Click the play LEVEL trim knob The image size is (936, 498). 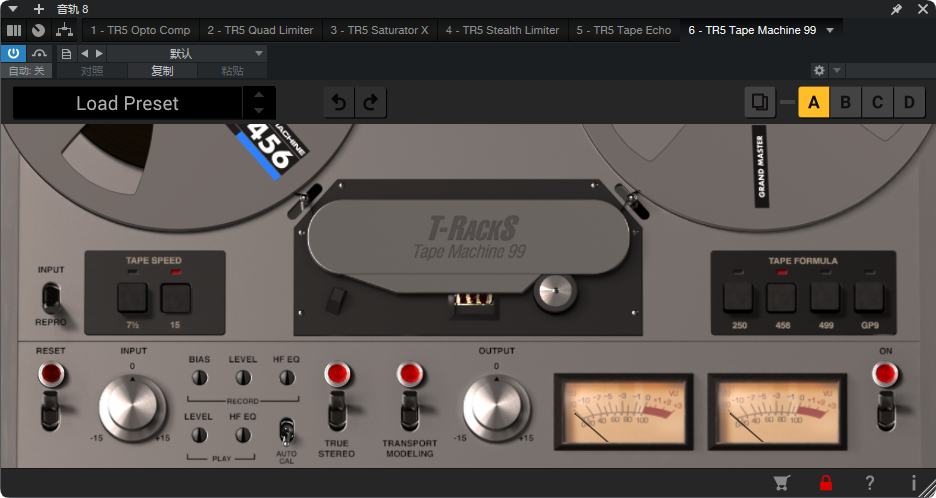tap(199, 435)
